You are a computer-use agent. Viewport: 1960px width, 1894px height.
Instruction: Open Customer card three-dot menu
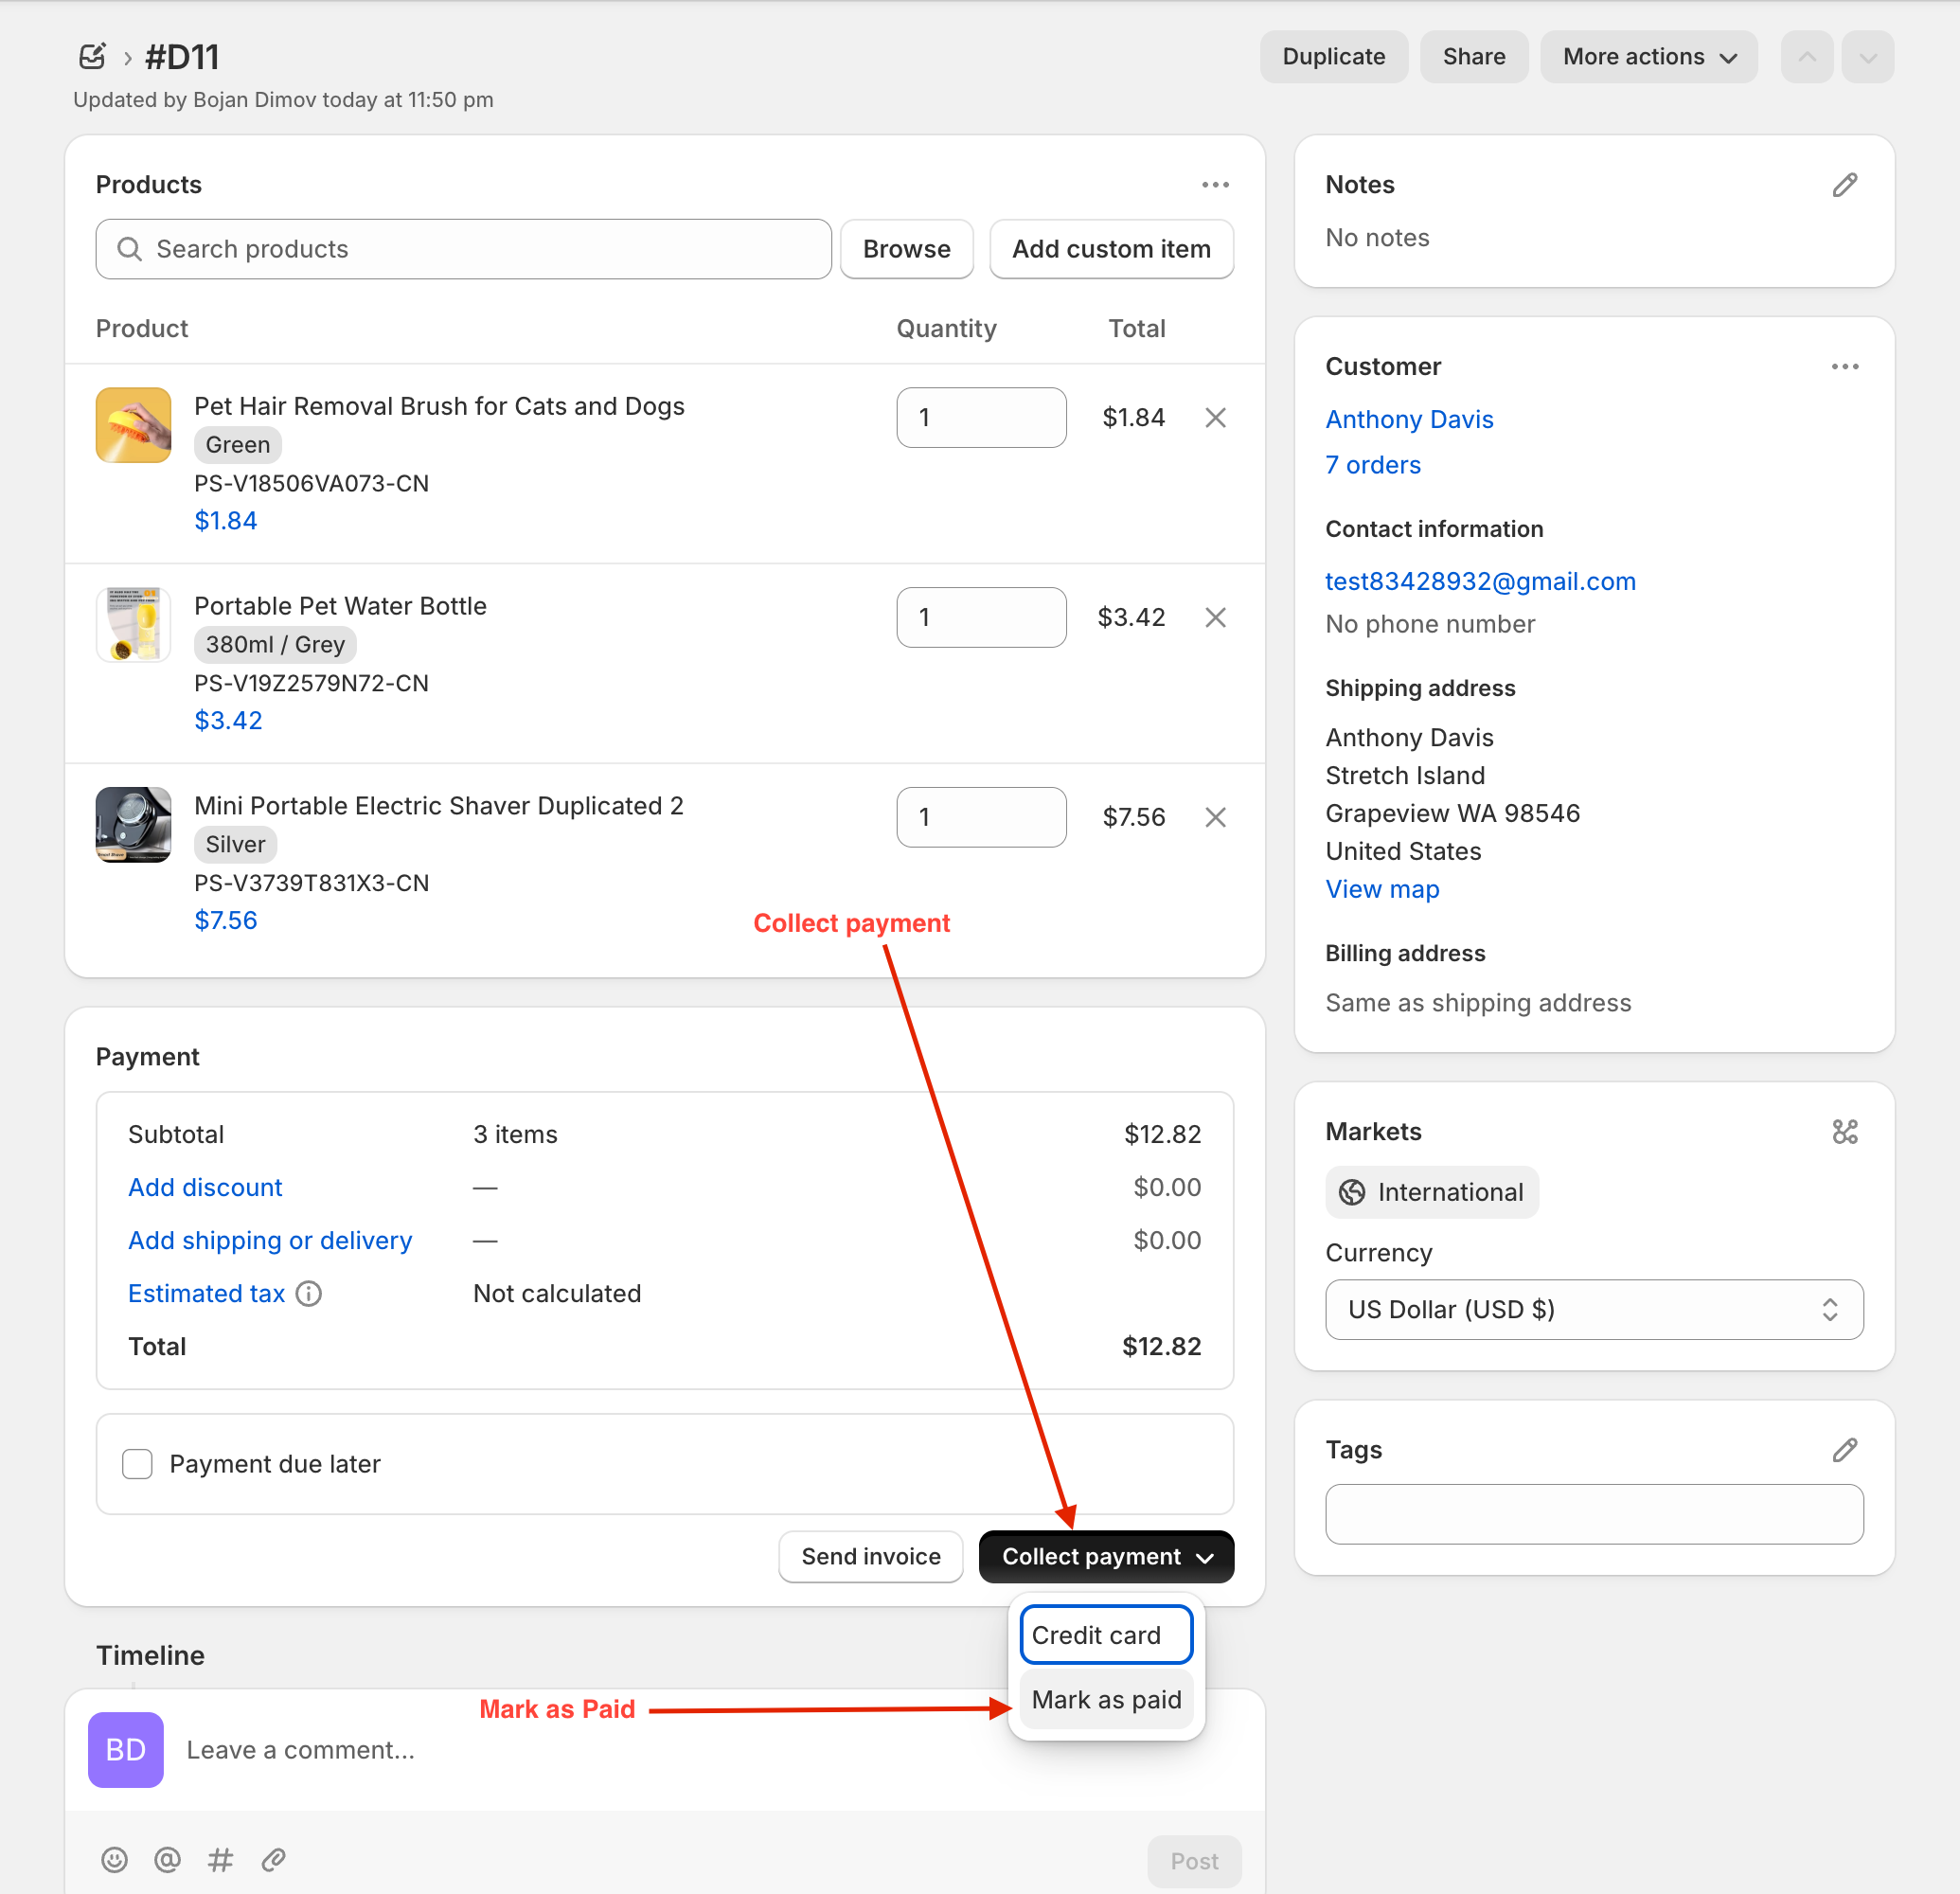[x=1844, y=367]
